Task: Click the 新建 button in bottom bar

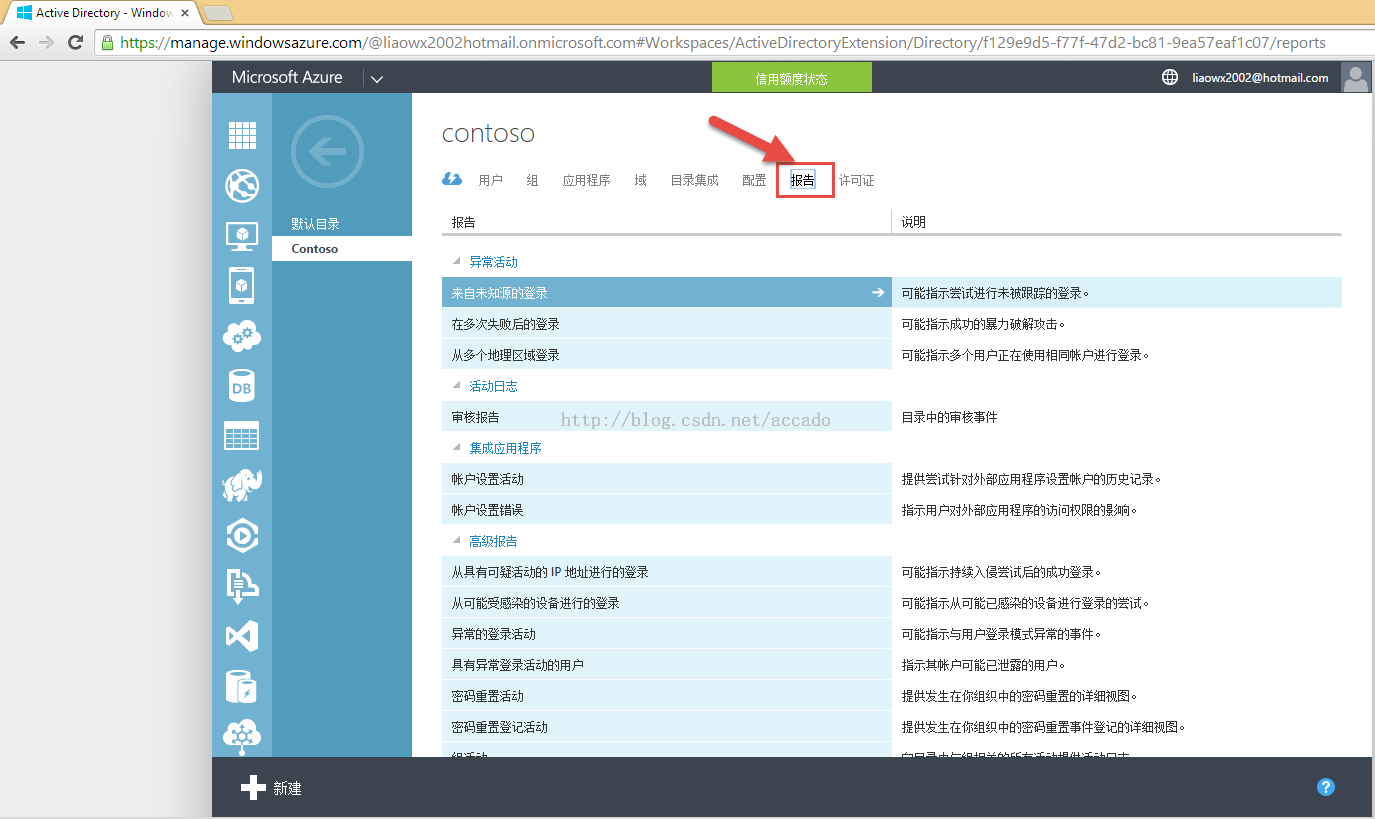Action: 272,788
